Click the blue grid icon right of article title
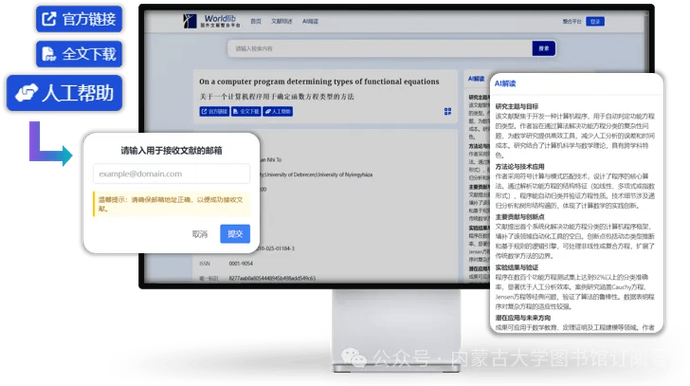The image size is (690, 386). tap(448, 111)
